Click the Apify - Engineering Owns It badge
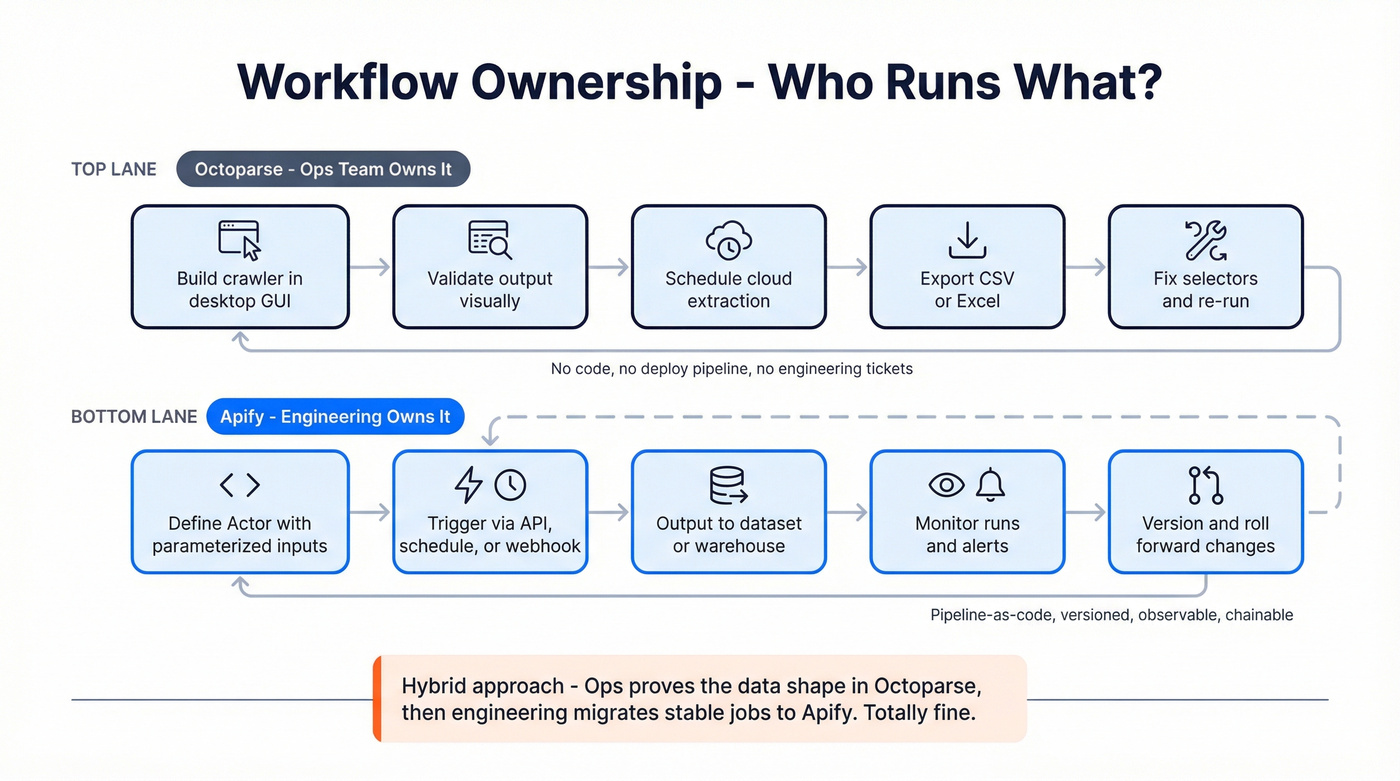 [x=335, y=416]
